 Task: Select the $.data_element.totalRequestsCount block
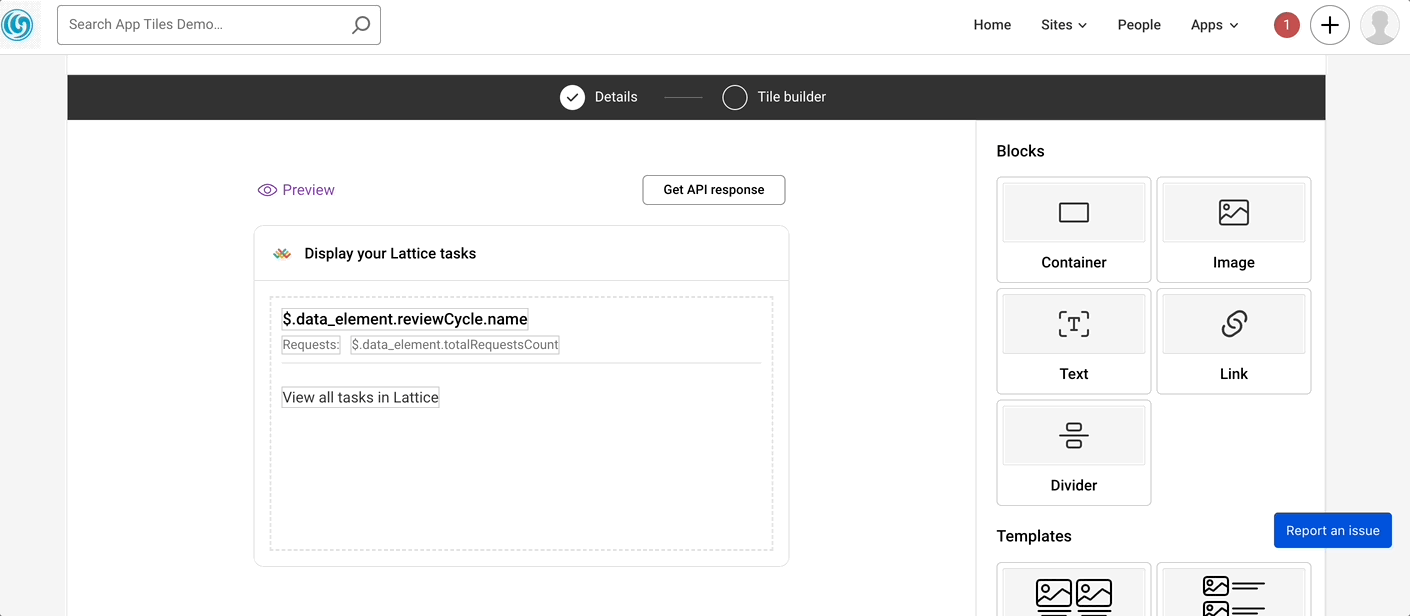pyautogui.click(x=455, y=345)
